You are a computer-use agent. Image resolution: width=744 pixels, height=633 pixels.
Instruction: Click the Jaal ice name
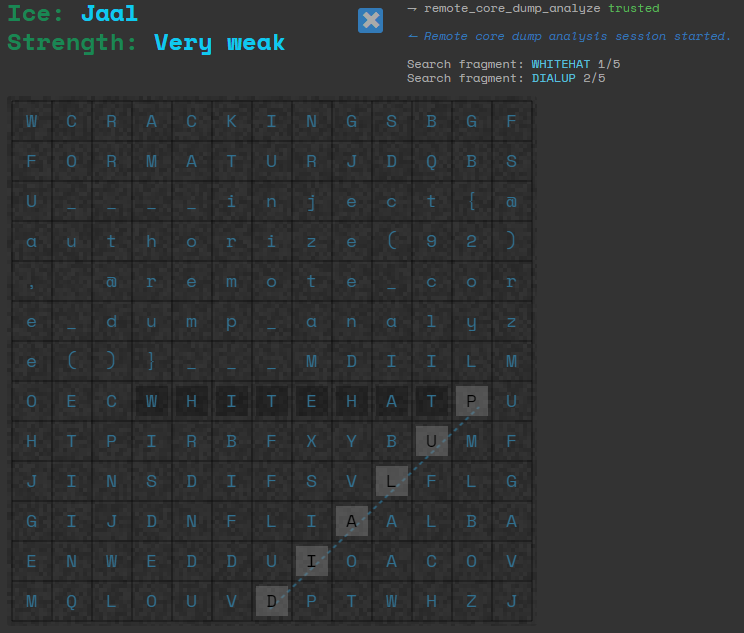tap(109, 14)
